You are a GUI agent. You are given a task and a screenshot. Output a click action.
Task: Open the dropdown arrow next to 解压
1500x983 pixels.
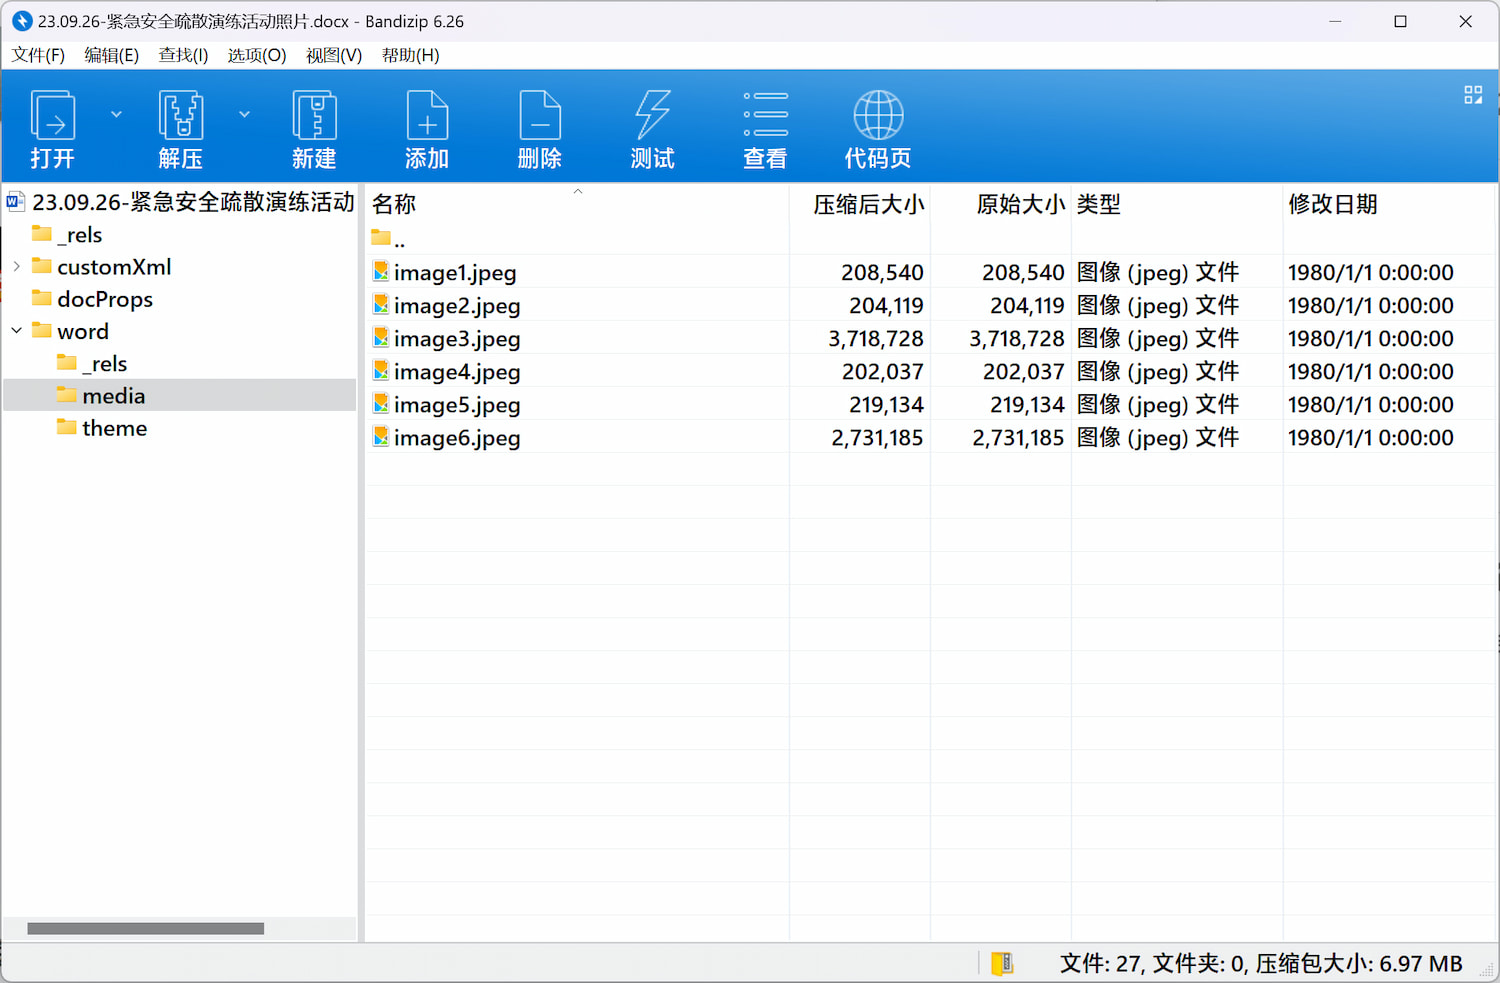[244, 114]
